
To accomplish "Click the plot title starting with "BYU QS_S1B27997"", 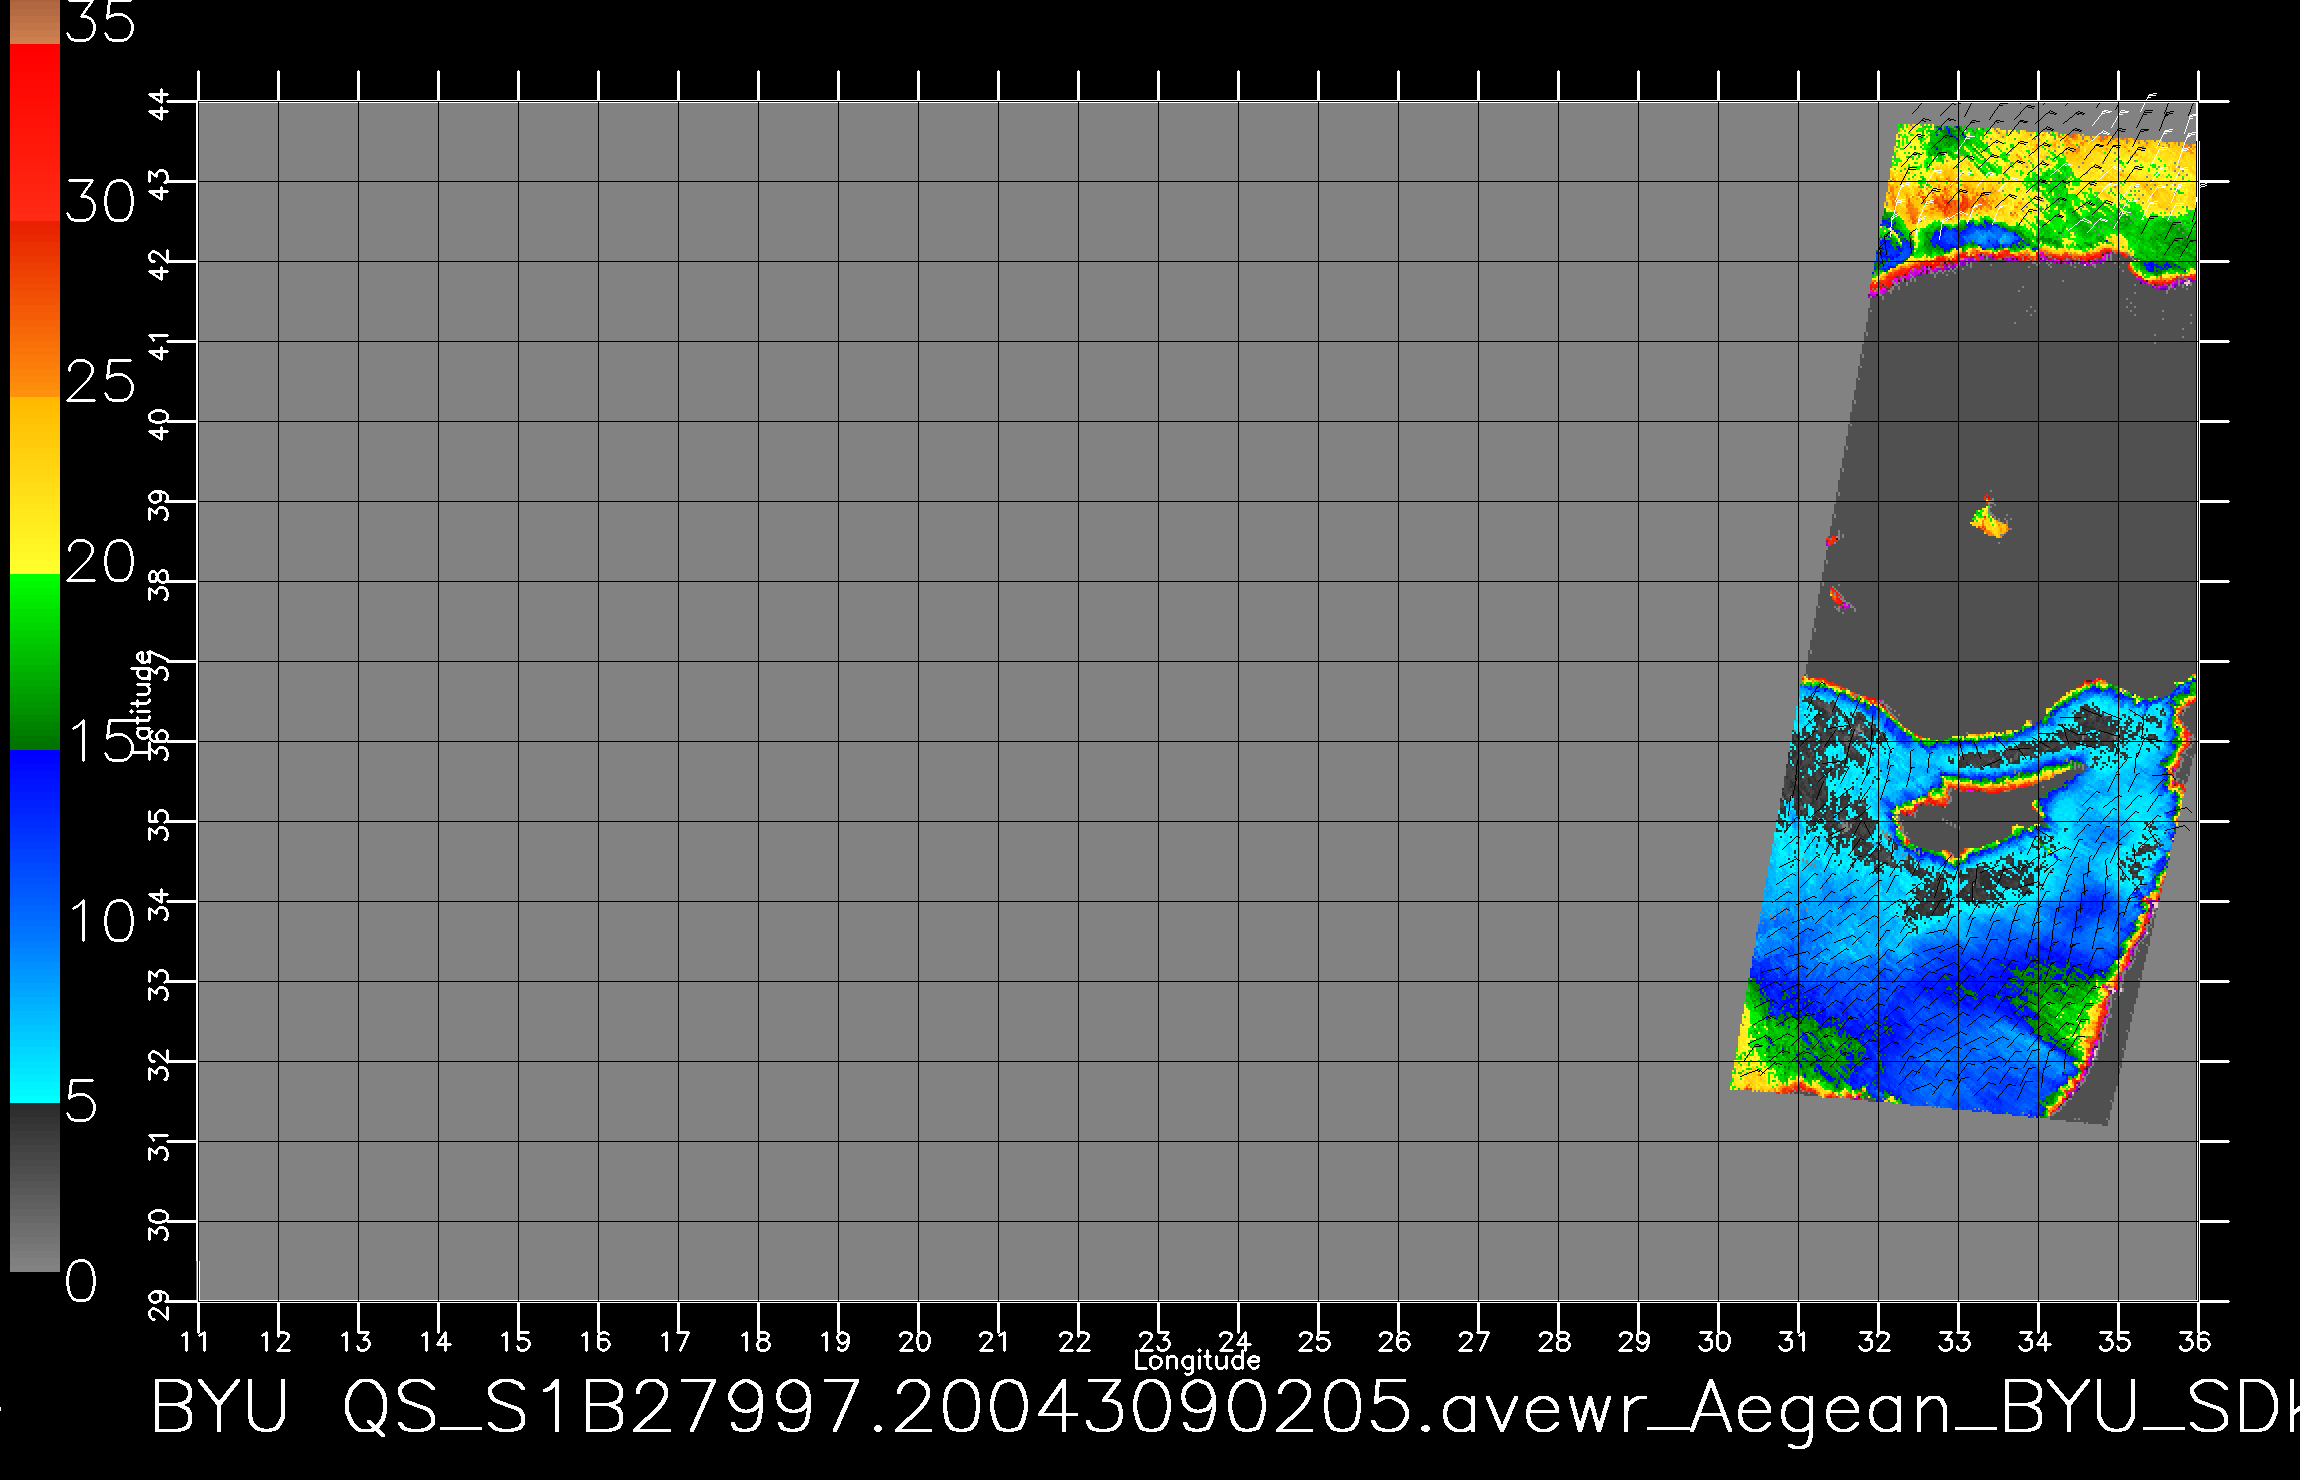I will click(1225, 1408).
